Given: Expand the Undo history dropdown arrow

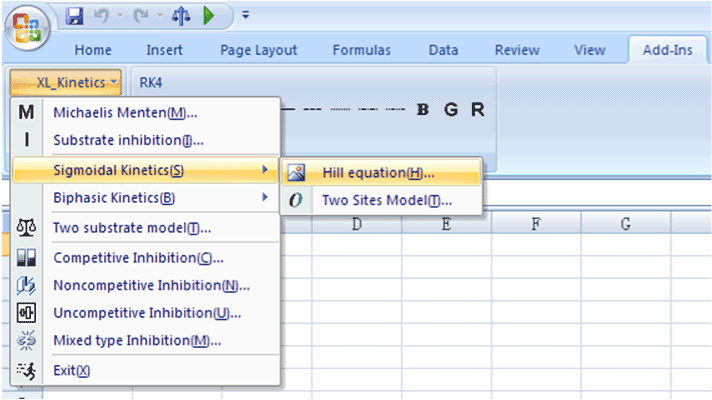Looking at the screenshot, I should point(120,16).
